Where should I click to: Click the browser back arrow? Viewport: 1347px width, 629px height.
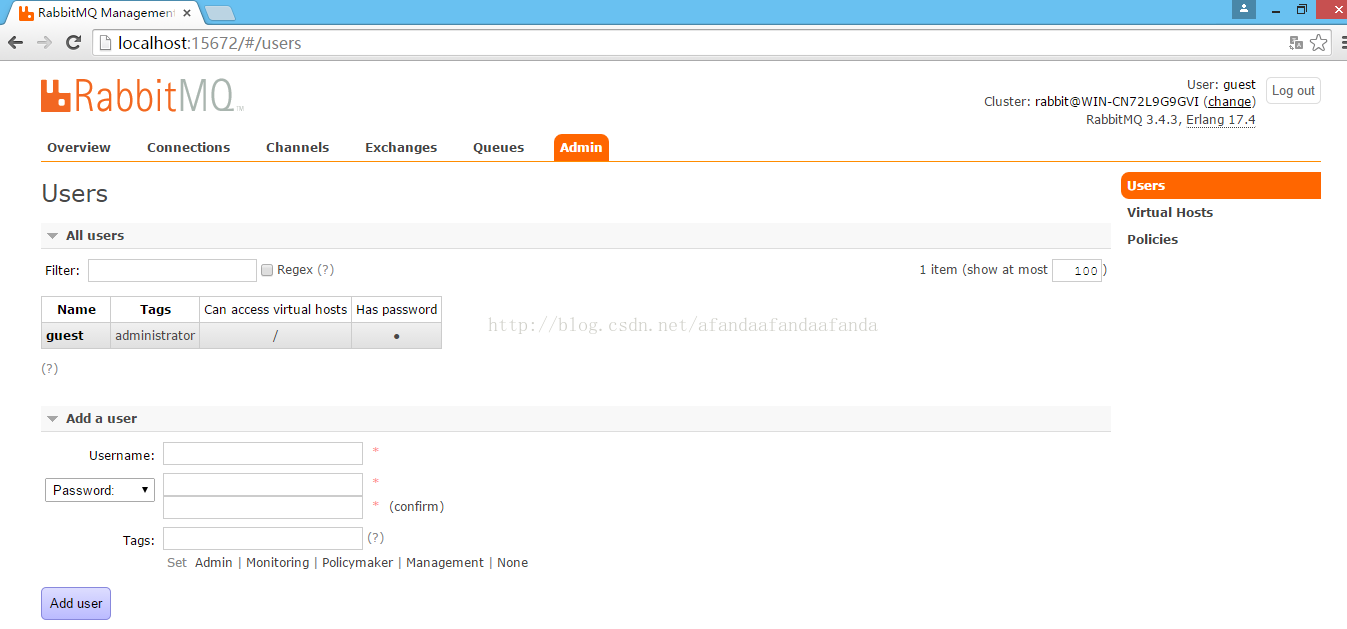[15, 43]
